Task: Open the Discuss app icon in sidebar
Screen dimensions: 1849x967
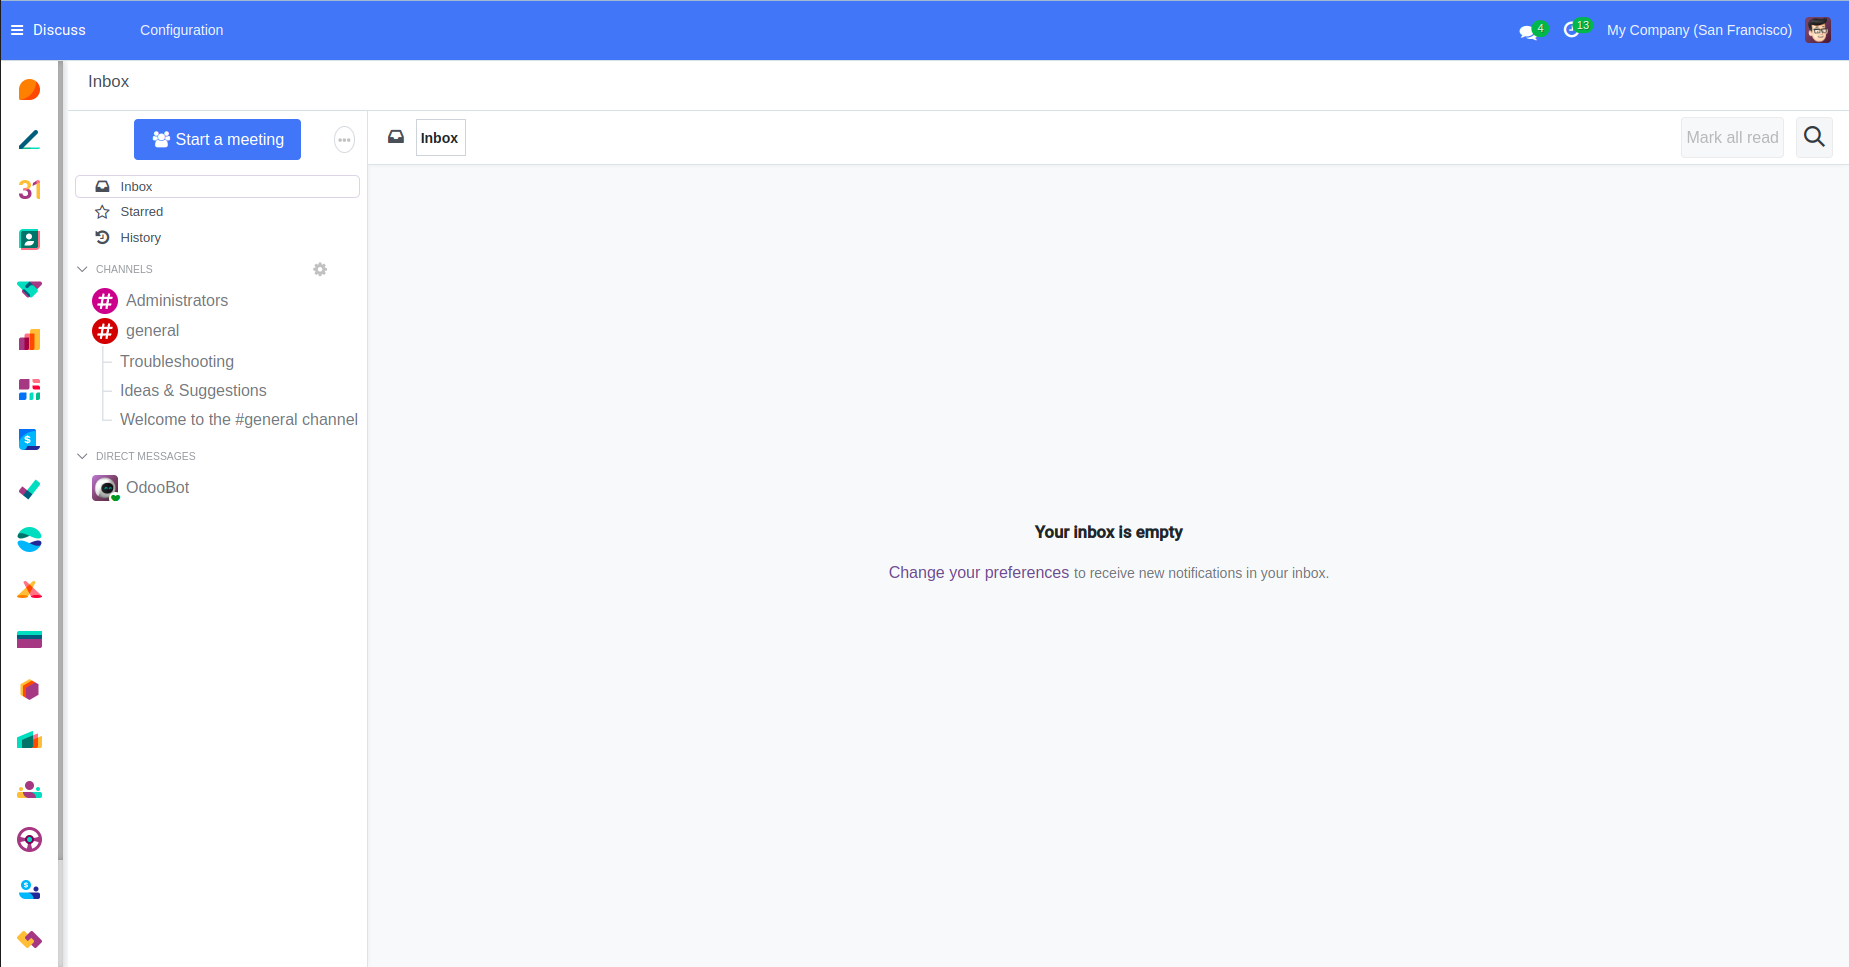Action: click(29, 90)
